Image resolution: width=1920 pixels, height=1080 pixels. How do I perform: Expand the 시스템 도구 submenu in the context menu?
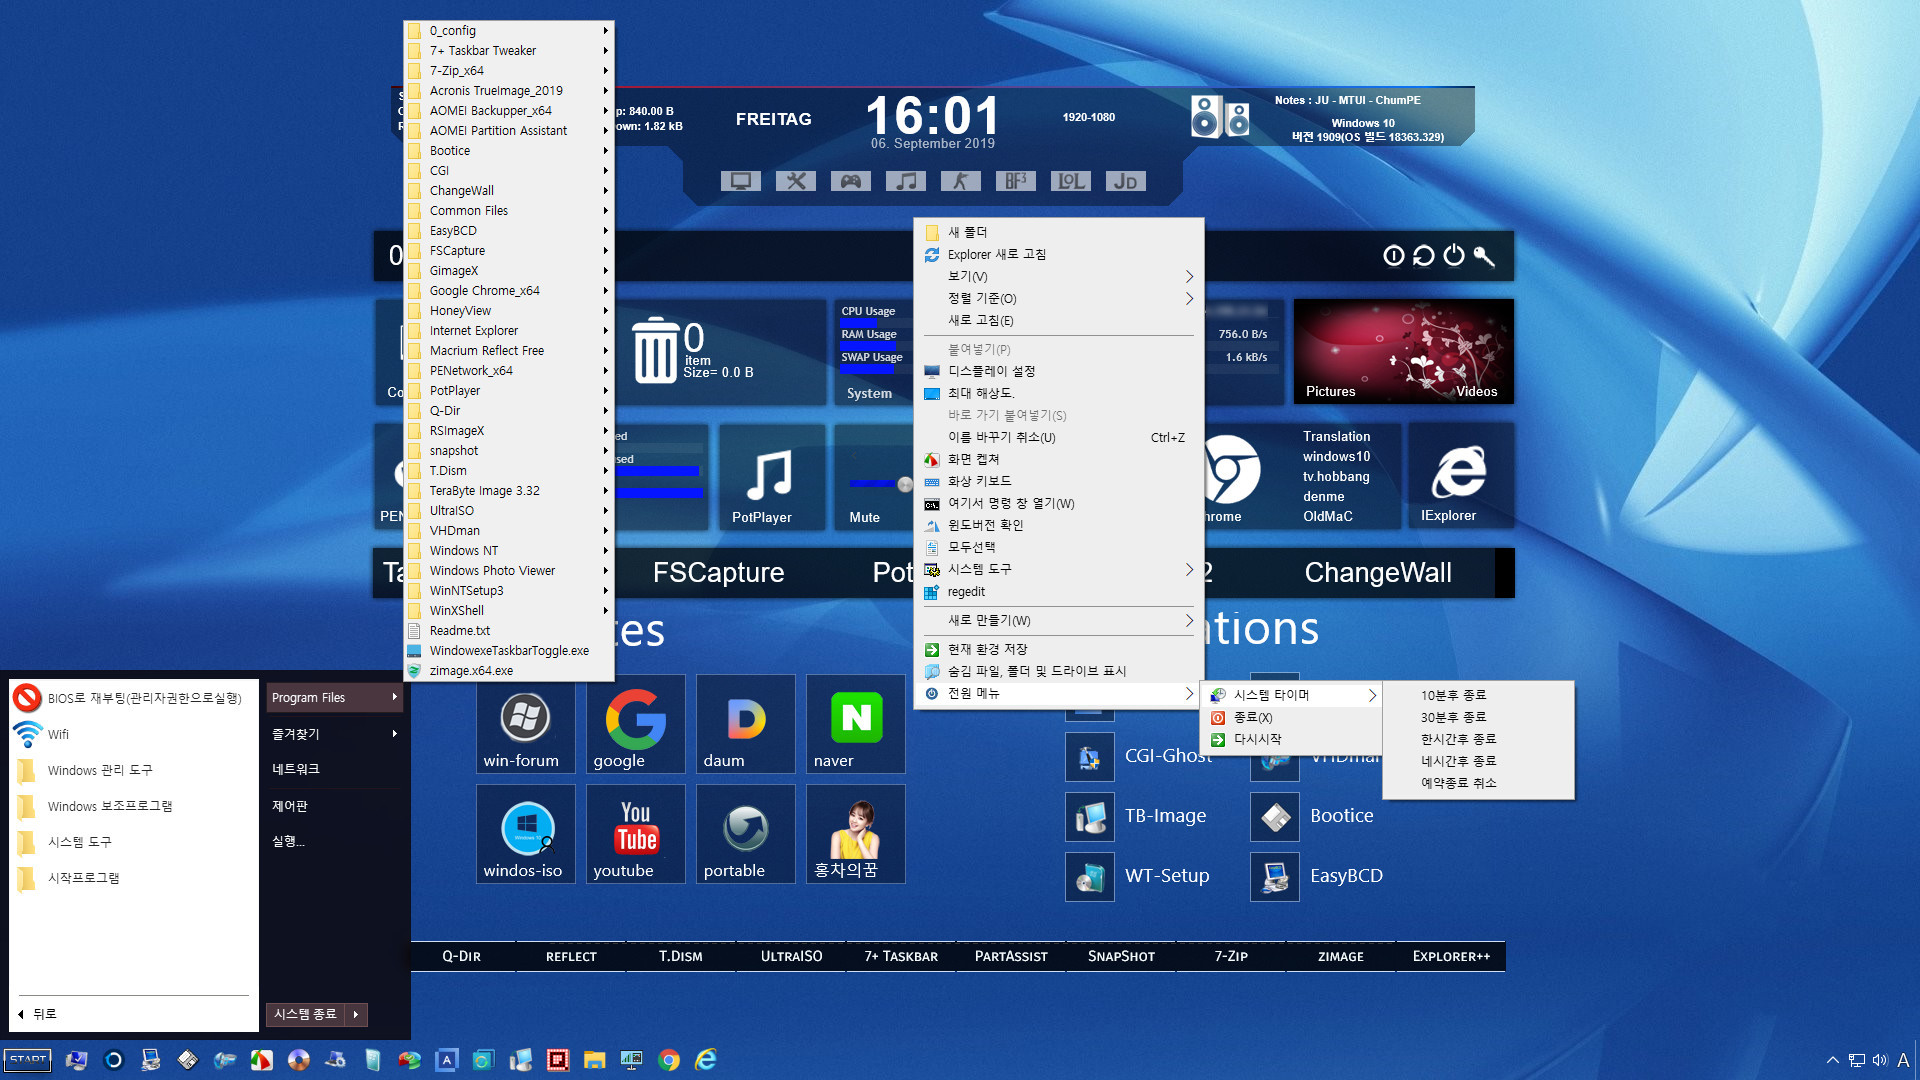[1059, 569]
